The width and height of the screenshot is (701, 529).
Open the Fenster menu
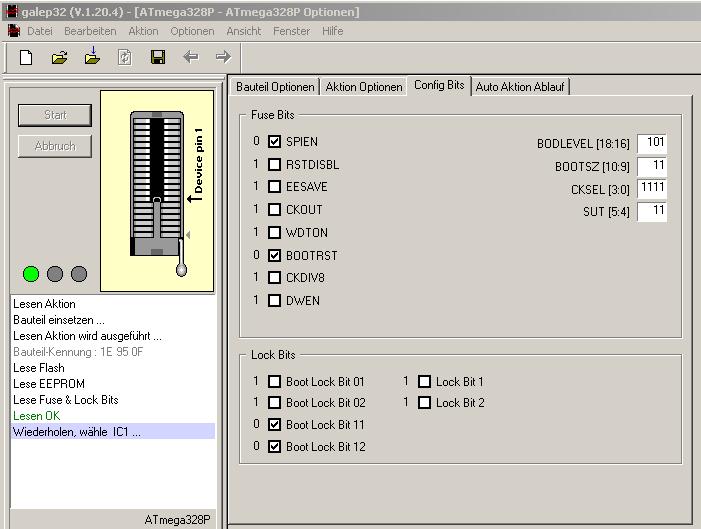[x=291, y=31]
